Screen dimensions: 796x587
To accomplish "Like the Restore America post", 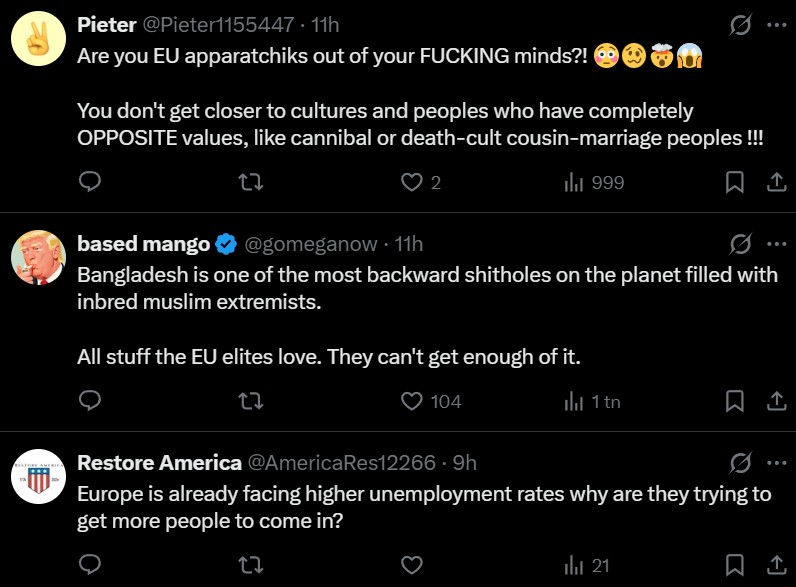I will pyautogui.click(x=411, y=565).
